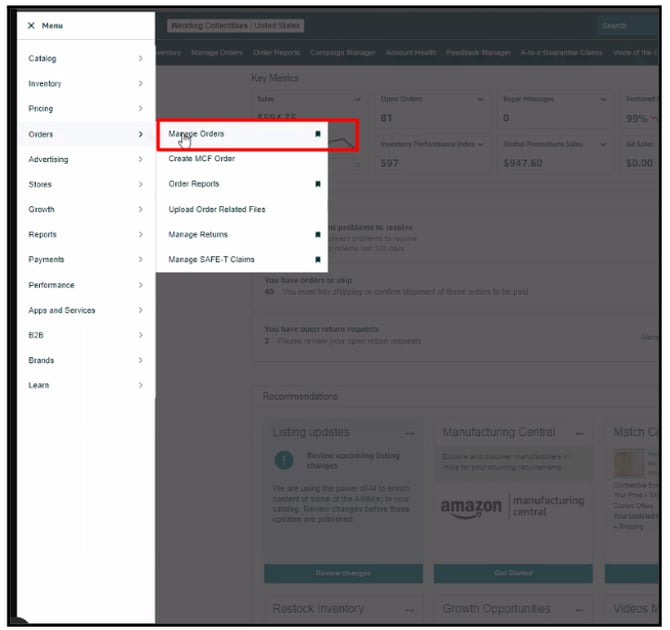The width and height of the screenshot is (670, 630).
Task: Toggle bookmark for Manage Returns
Action: (317, 234)
